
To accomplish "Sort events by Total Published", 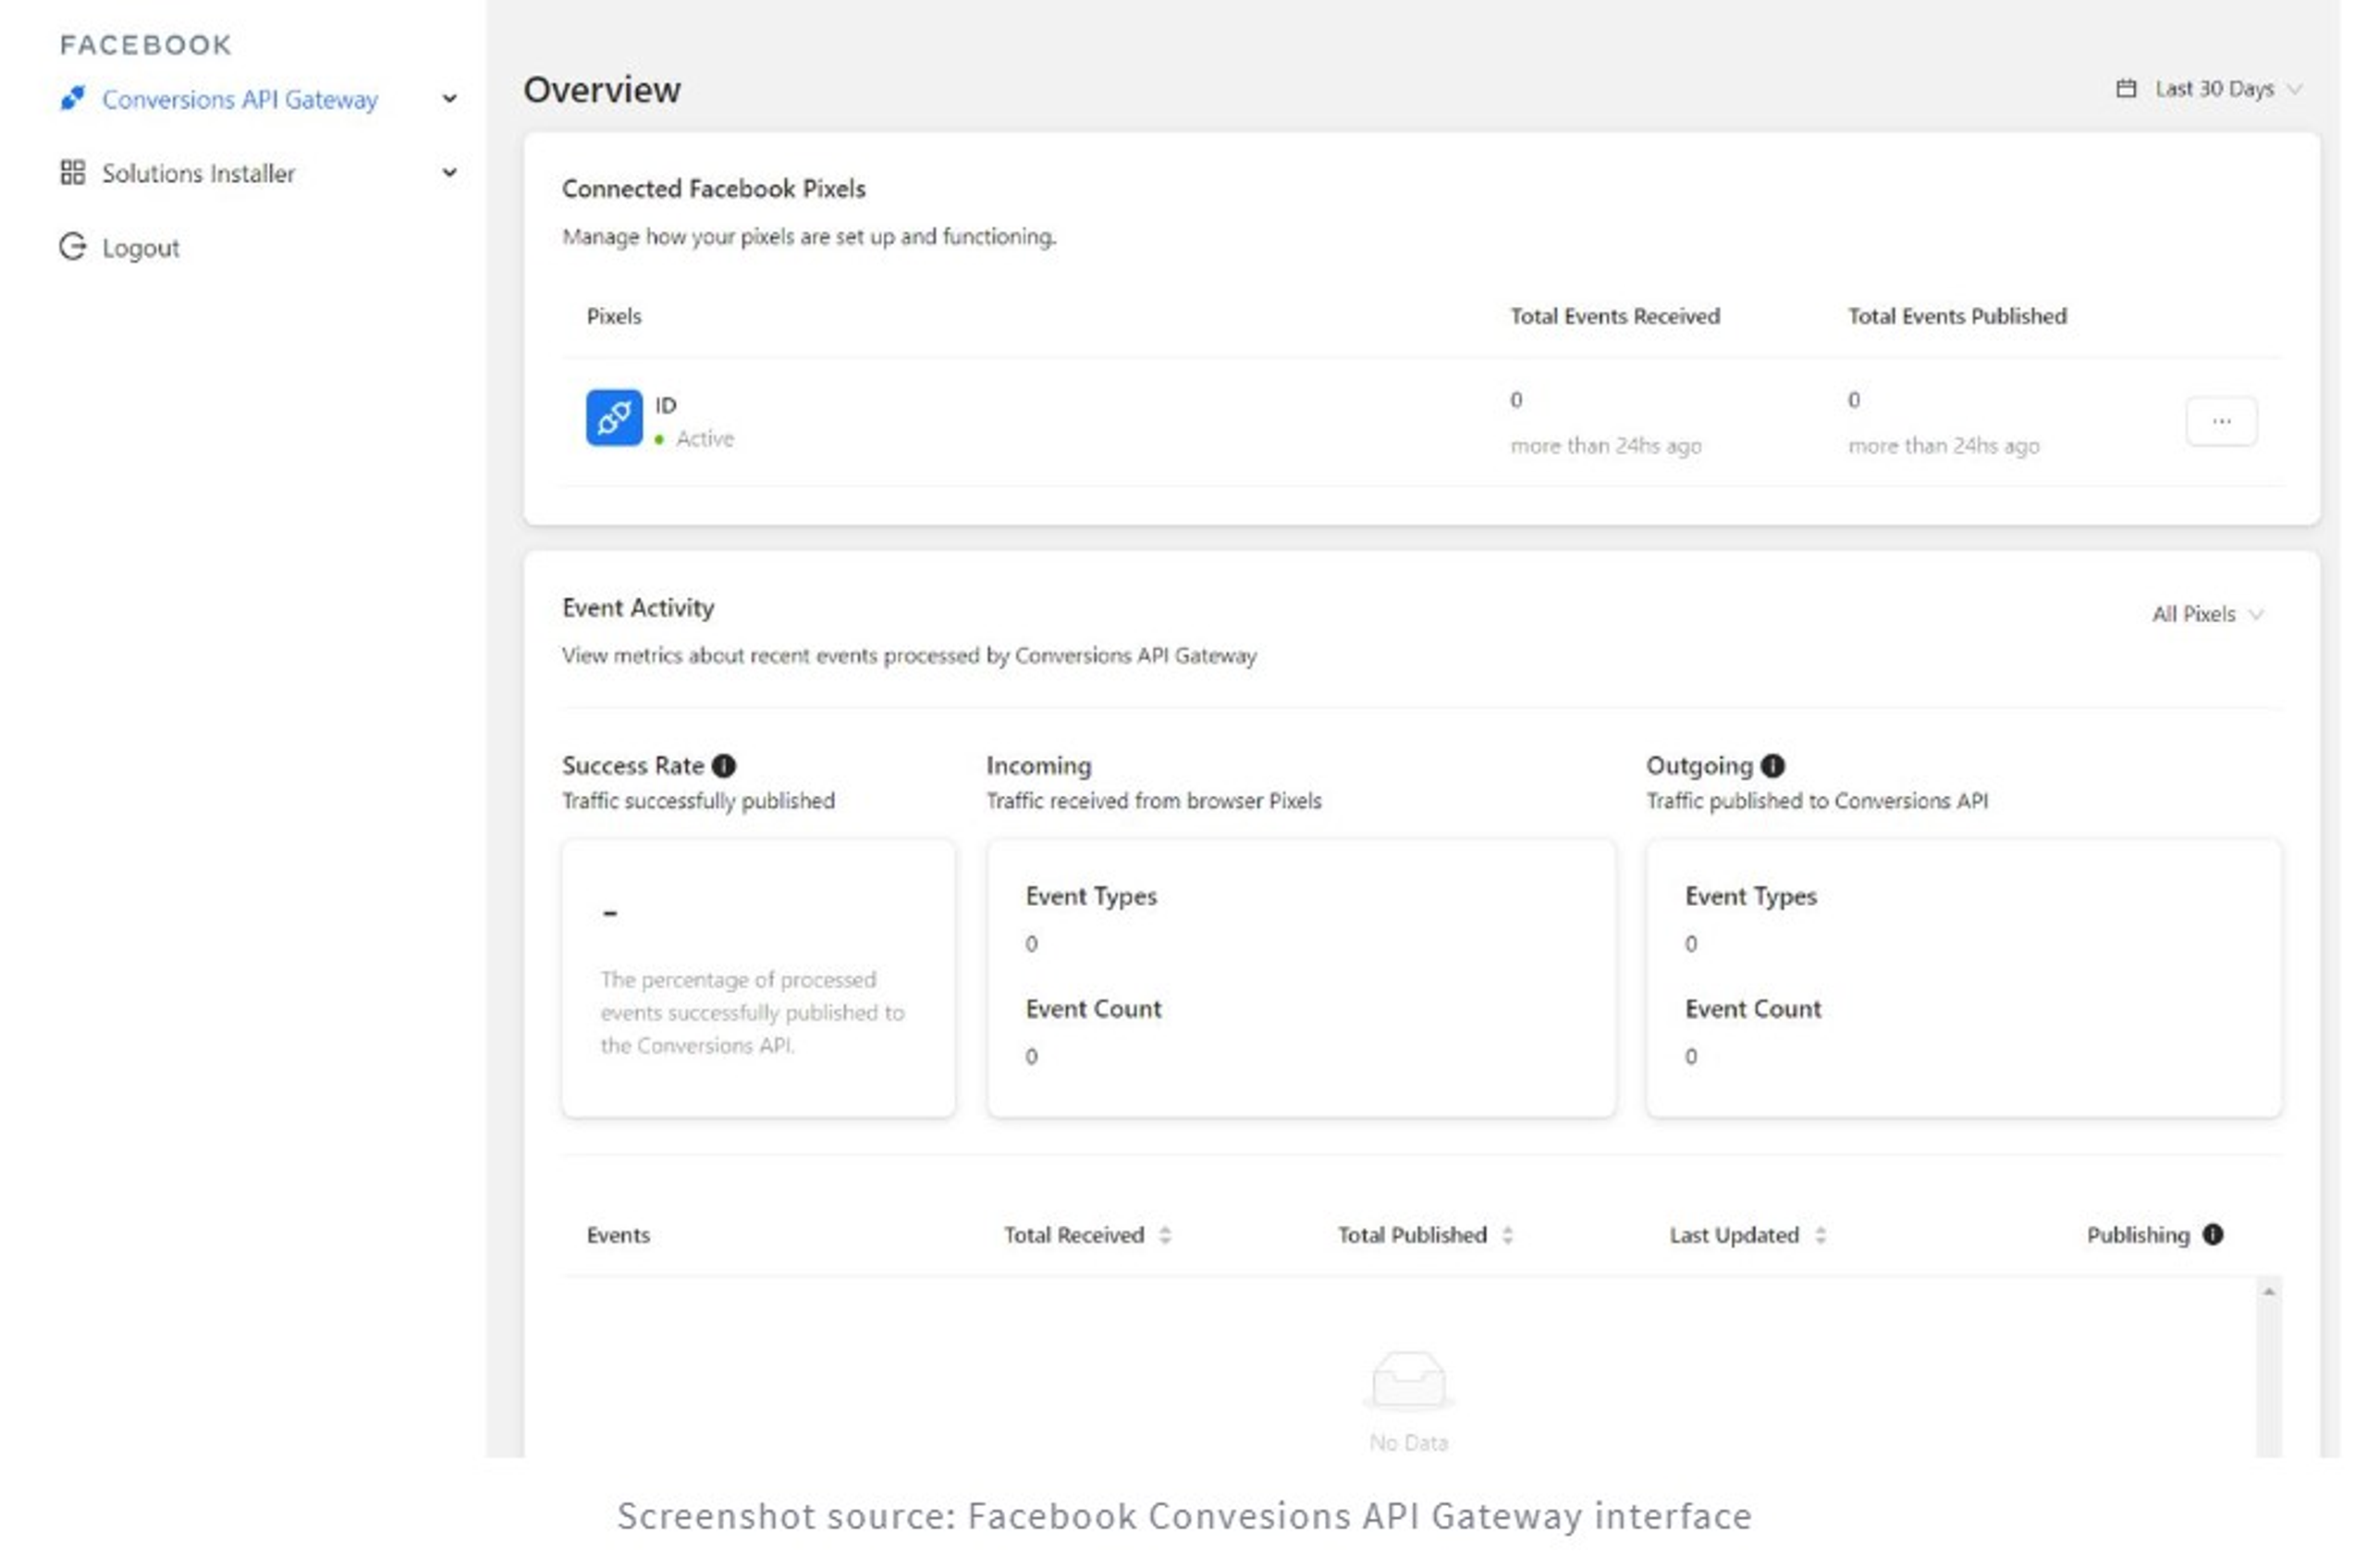I will click(x=1508, y=1236).
